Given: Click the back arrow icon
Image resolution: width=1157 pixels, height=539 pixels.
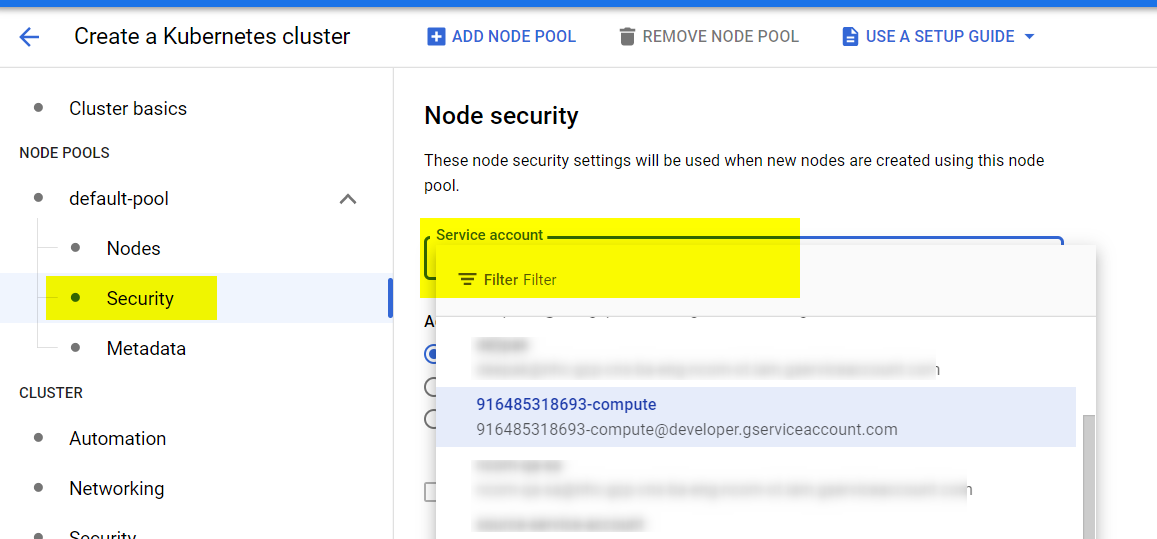Looking at the screenshot, I should (x=29, y=36).
